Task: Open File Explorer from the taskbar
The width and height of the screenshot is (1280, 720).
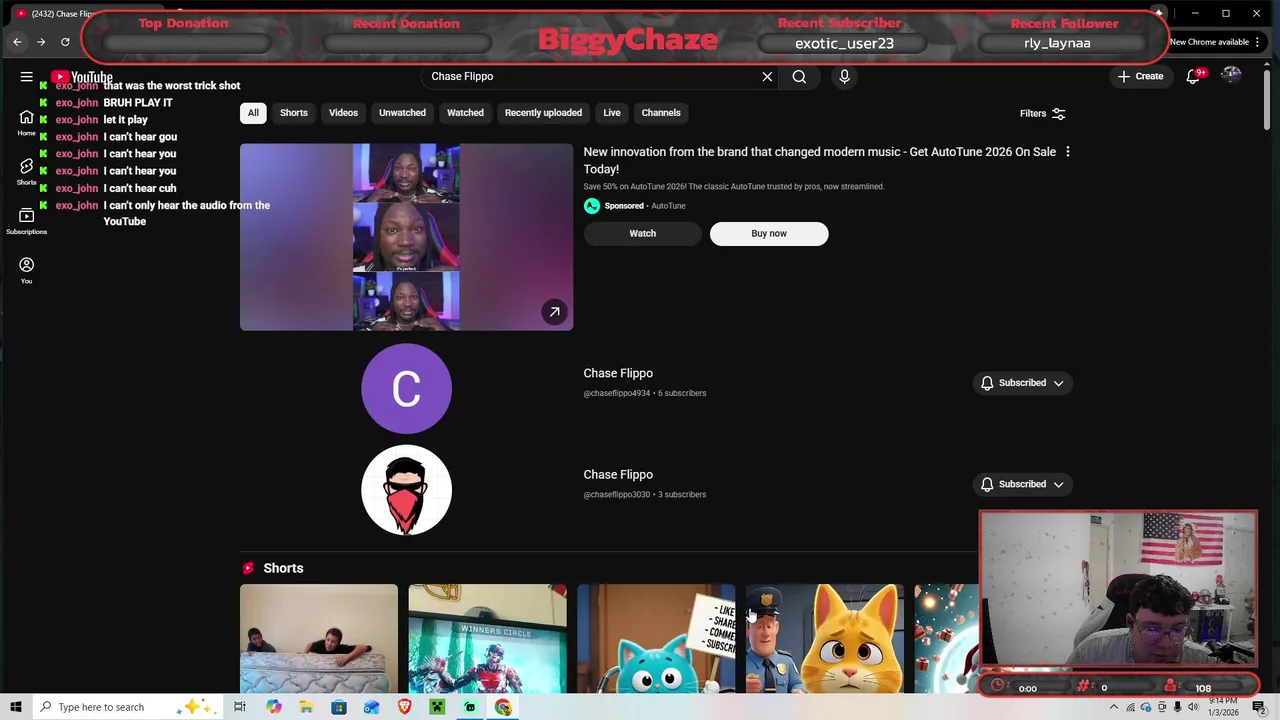Action: coord(306,707)
